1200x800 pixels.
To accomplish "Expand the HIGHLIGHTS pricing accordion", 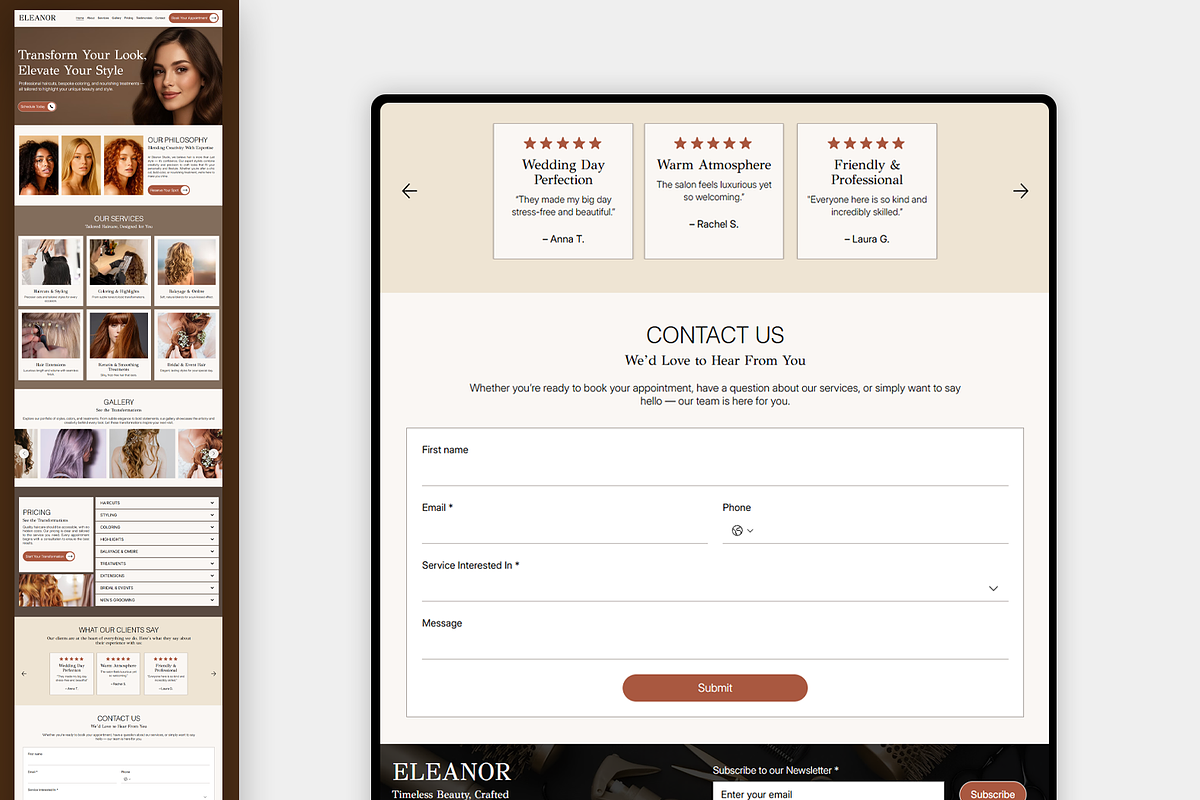I will 157,539.
